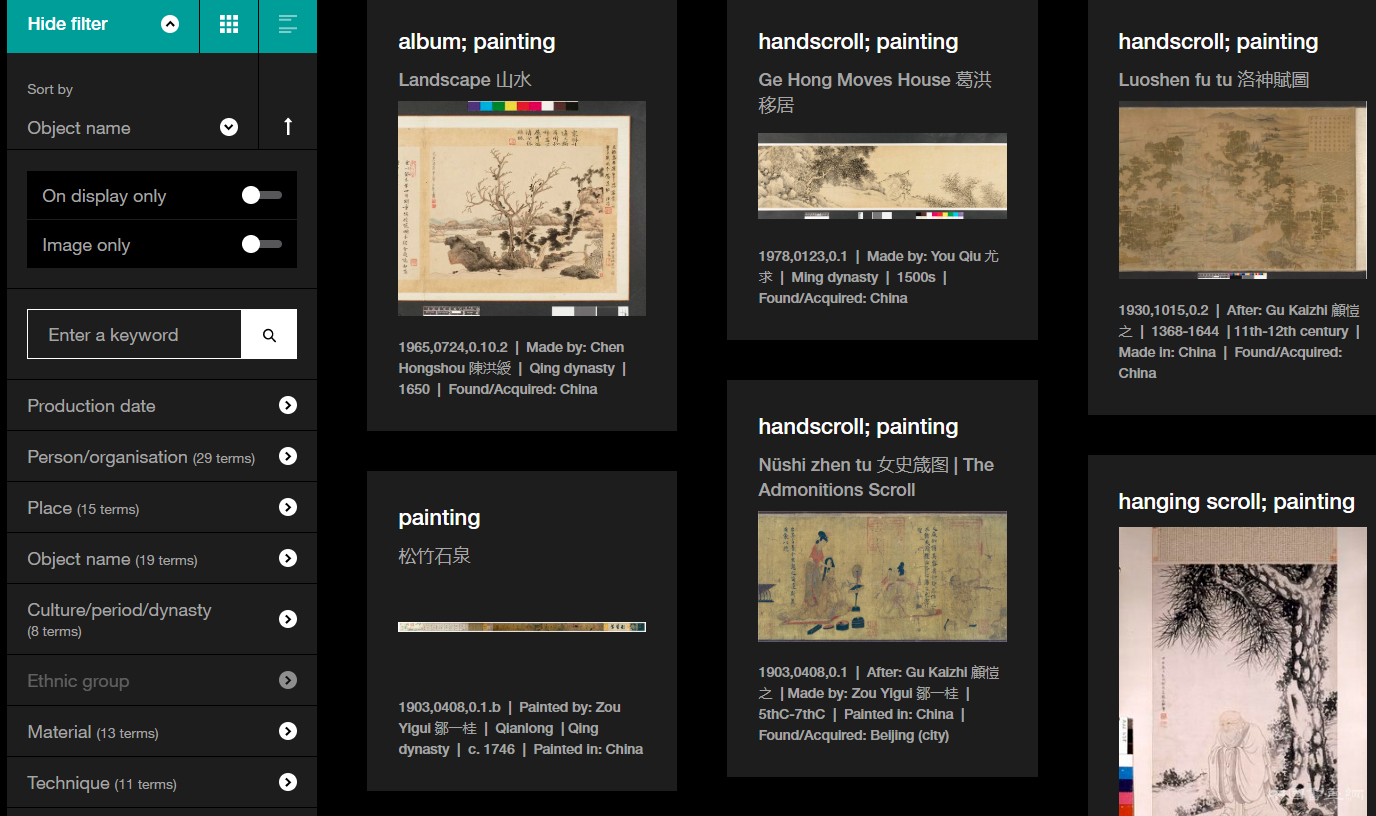Expand Person/organisation filter
The height and width of the screenshot is (816, 1376).
click(x=162, y=457)
